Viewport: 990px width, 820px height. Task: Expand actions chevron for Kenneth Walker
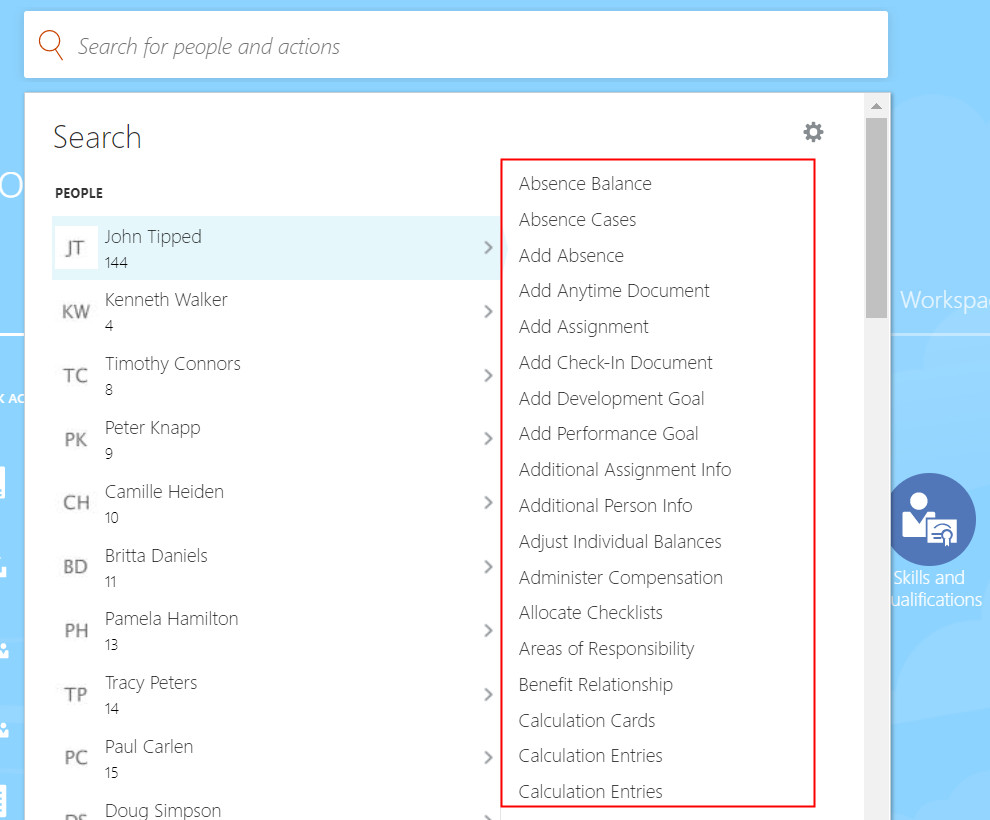[488, 312]
